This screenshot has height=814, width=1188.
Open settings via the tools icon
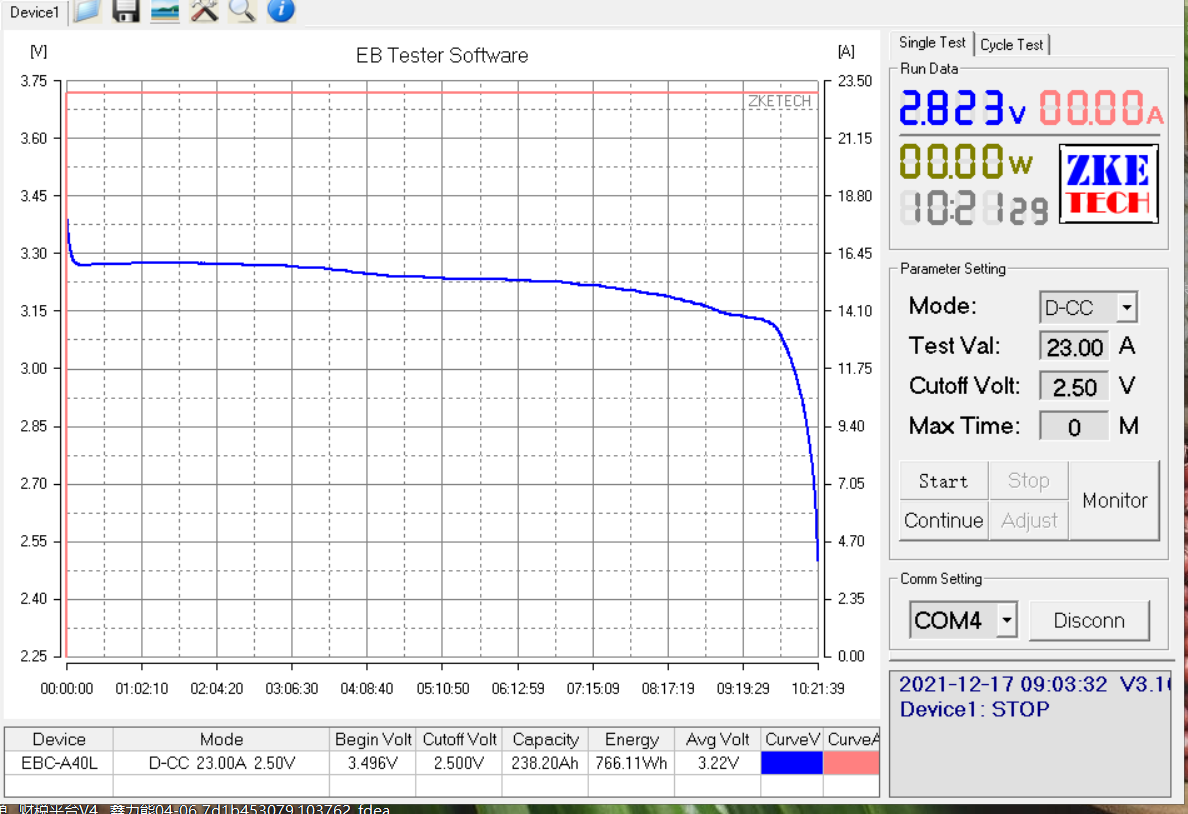tap(204, 11)
